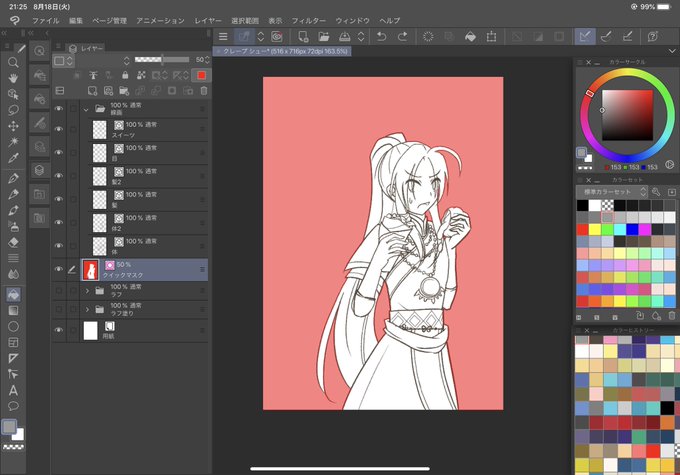Open the アニメーション menu
Image resolution: width=680 pixels, height=475 pixels.
click(160, 20)
